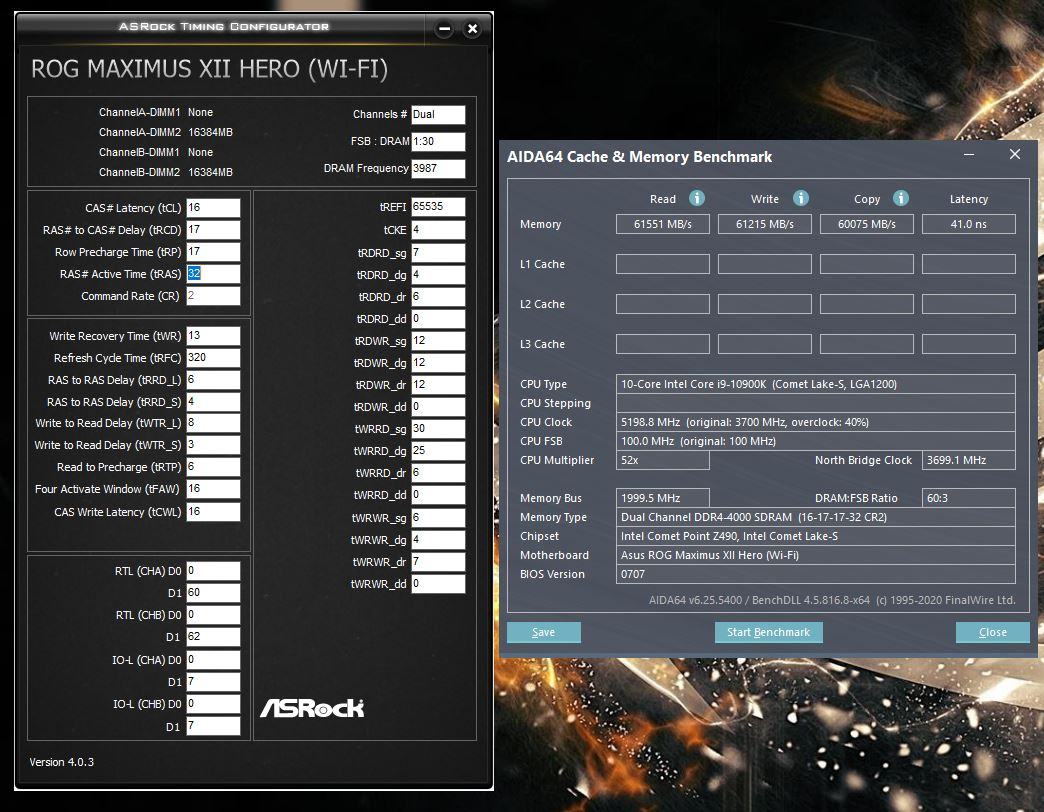Click the Write info icon in AIDA64
Screen dimensions: 1044x812
(x=800, y=198)
